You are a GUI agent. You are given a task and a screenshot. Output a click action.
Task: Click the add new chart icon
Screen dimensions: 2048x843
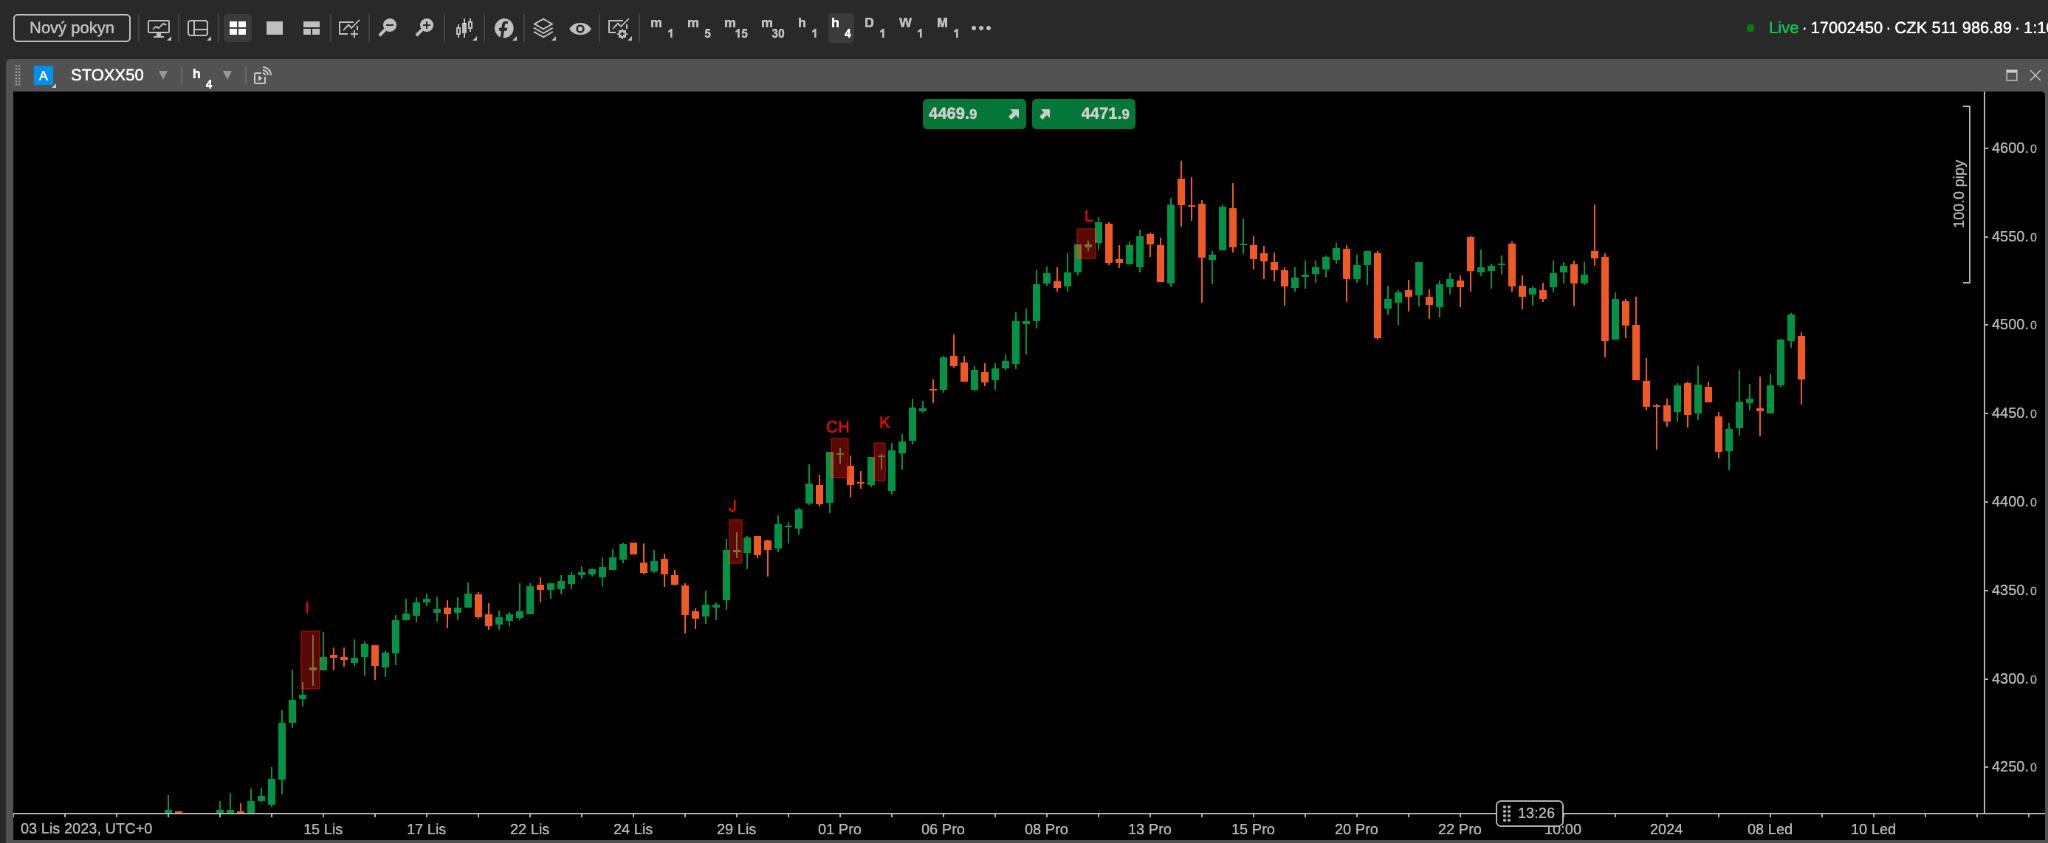(x=349, y=29)
